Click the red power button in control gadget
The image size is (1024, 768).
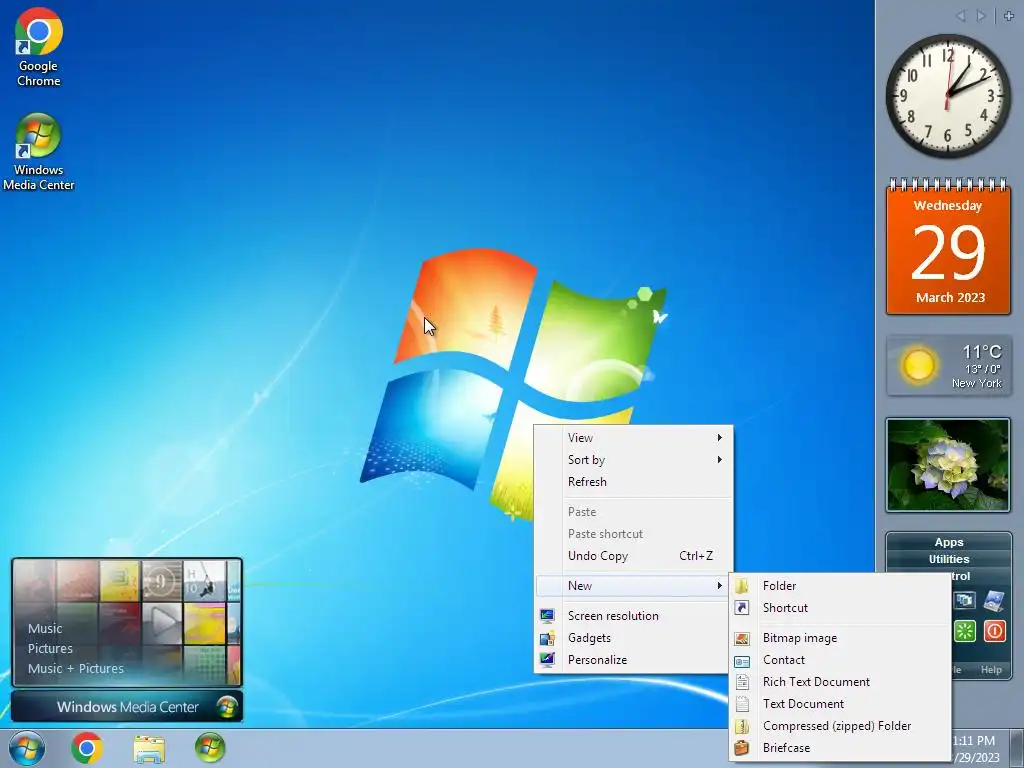pyautogui.click(x=994, y=631)
